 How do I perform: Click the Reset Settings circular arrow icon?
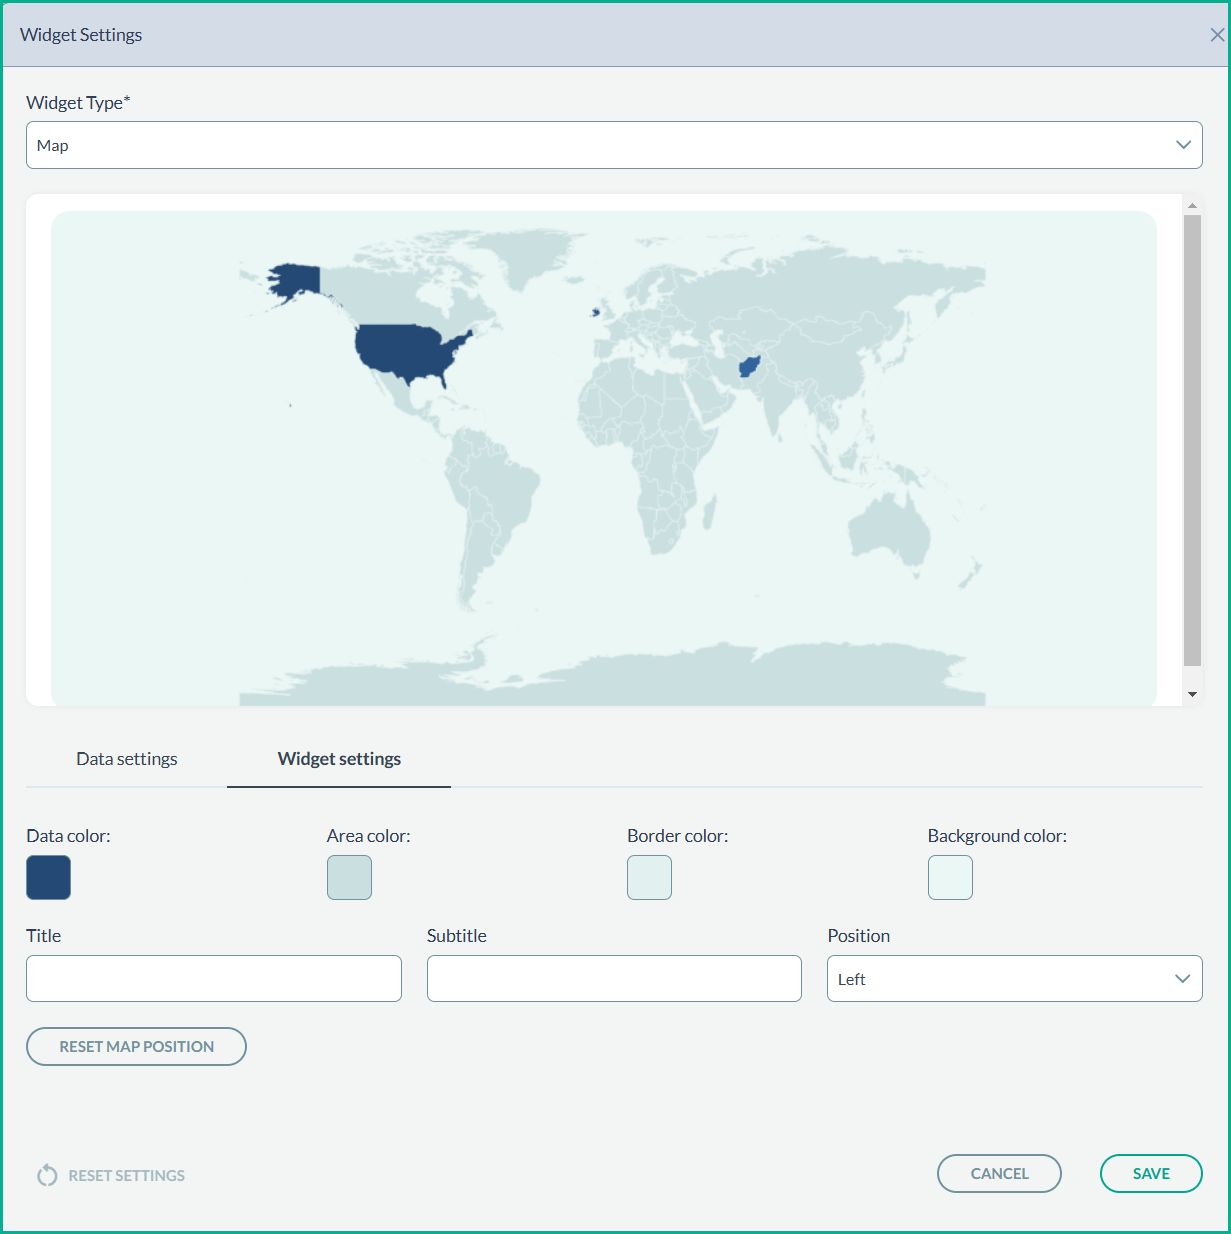point(47,1175)
